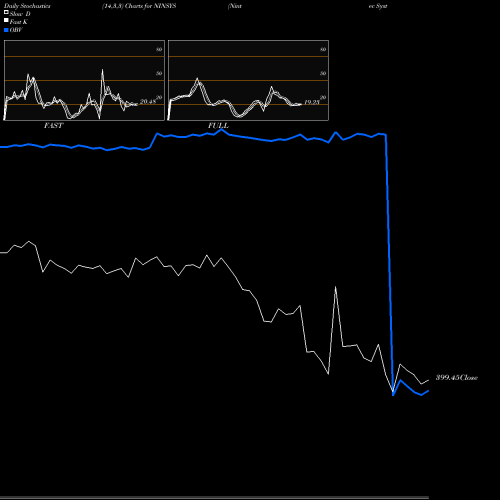Image resolution: width=500 pixels, height=500 pixels.
Task: Click the blue OBV legend swatch
Action: click(6, 30)
